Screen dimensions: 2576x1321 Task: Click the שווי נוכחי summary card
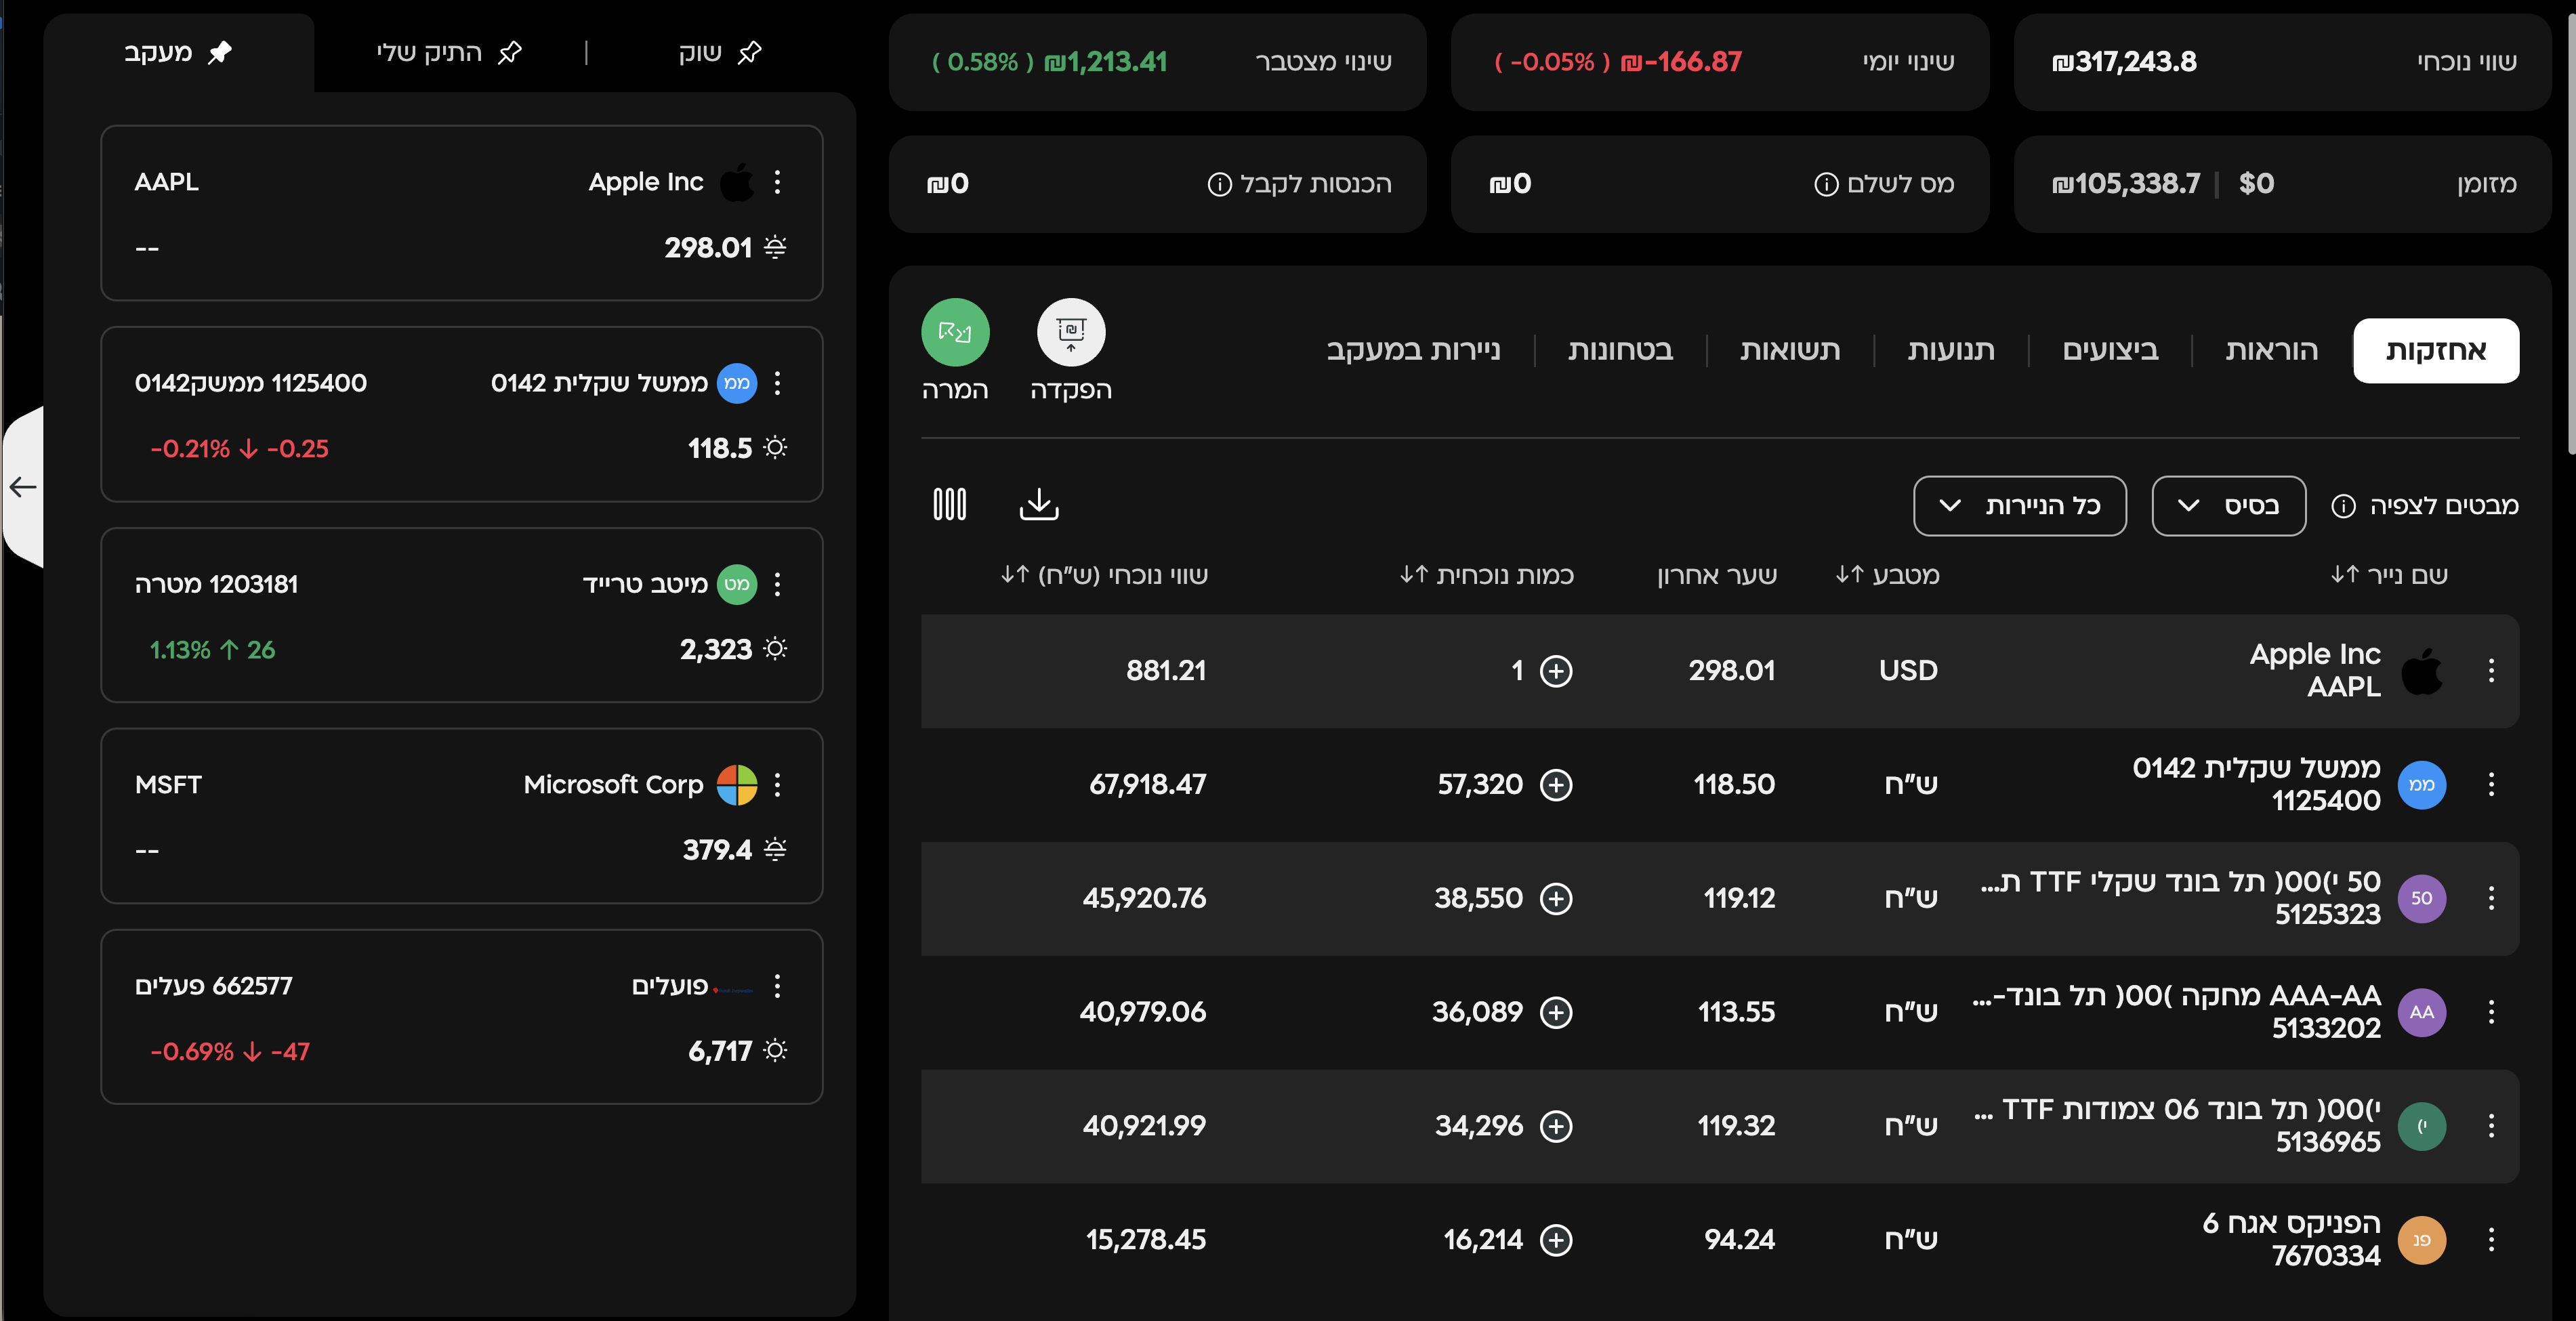(2282, 62)
